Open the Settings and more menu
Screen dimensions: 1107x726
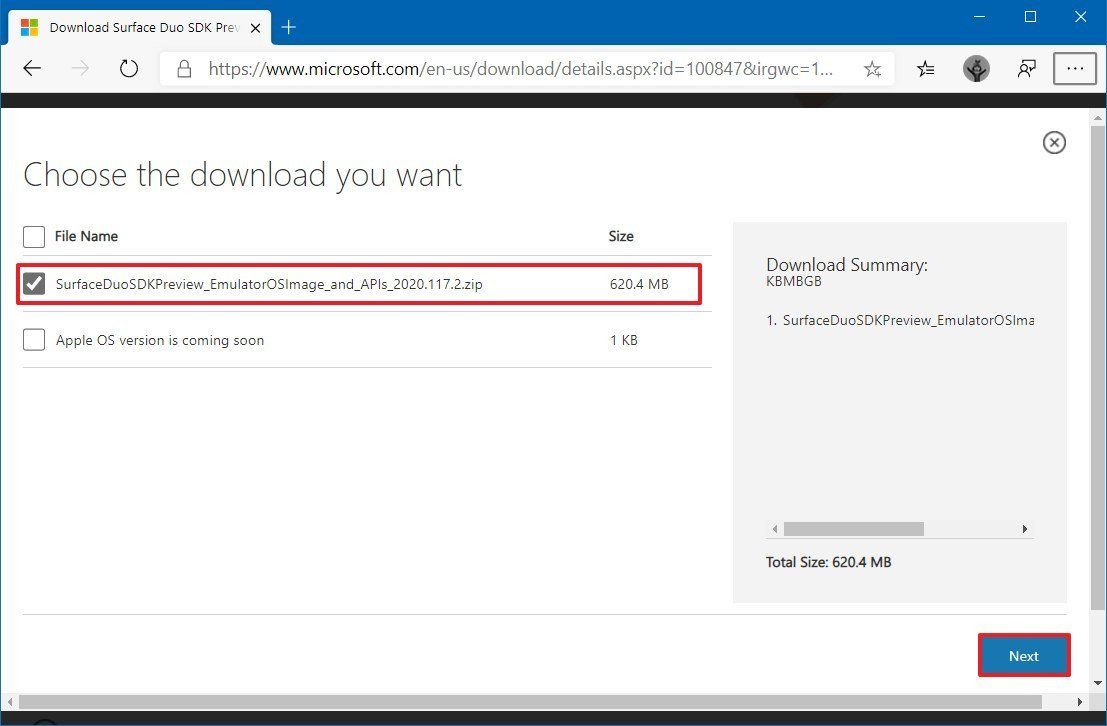point(1075,68)
